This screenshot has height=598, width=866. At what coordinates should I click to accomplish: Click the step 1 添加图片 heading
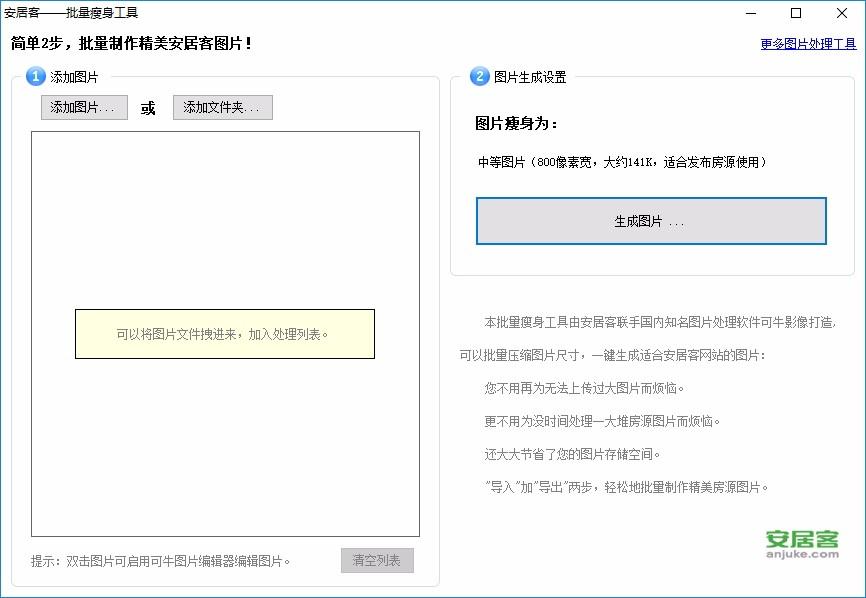coord(74,77)
